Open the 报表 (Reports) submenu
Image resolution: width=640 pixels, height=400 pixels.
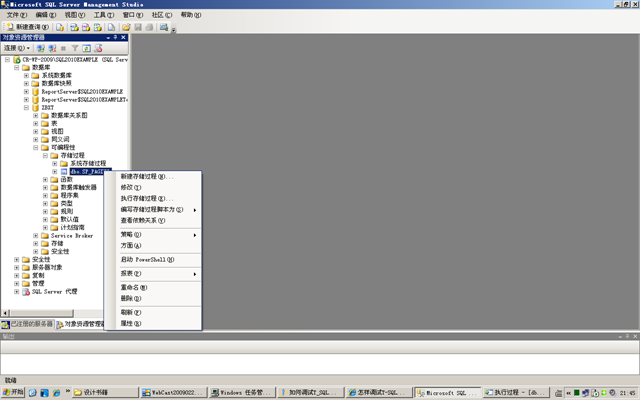pos(153,273)
